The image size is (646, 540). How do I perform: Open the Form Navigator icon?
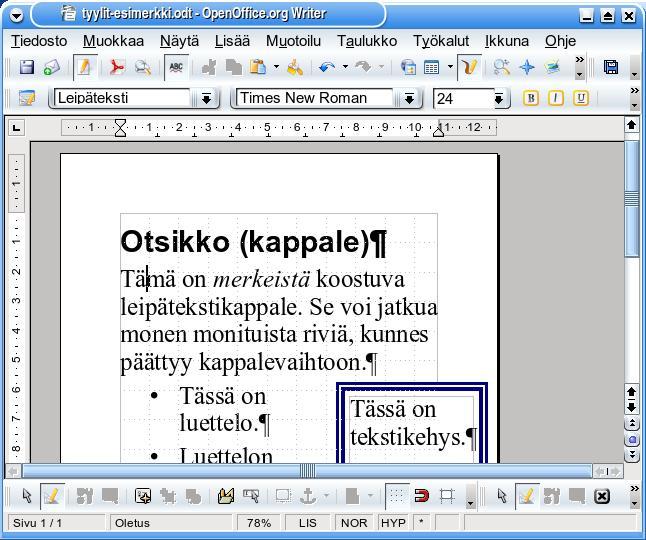tap(143, 496)
